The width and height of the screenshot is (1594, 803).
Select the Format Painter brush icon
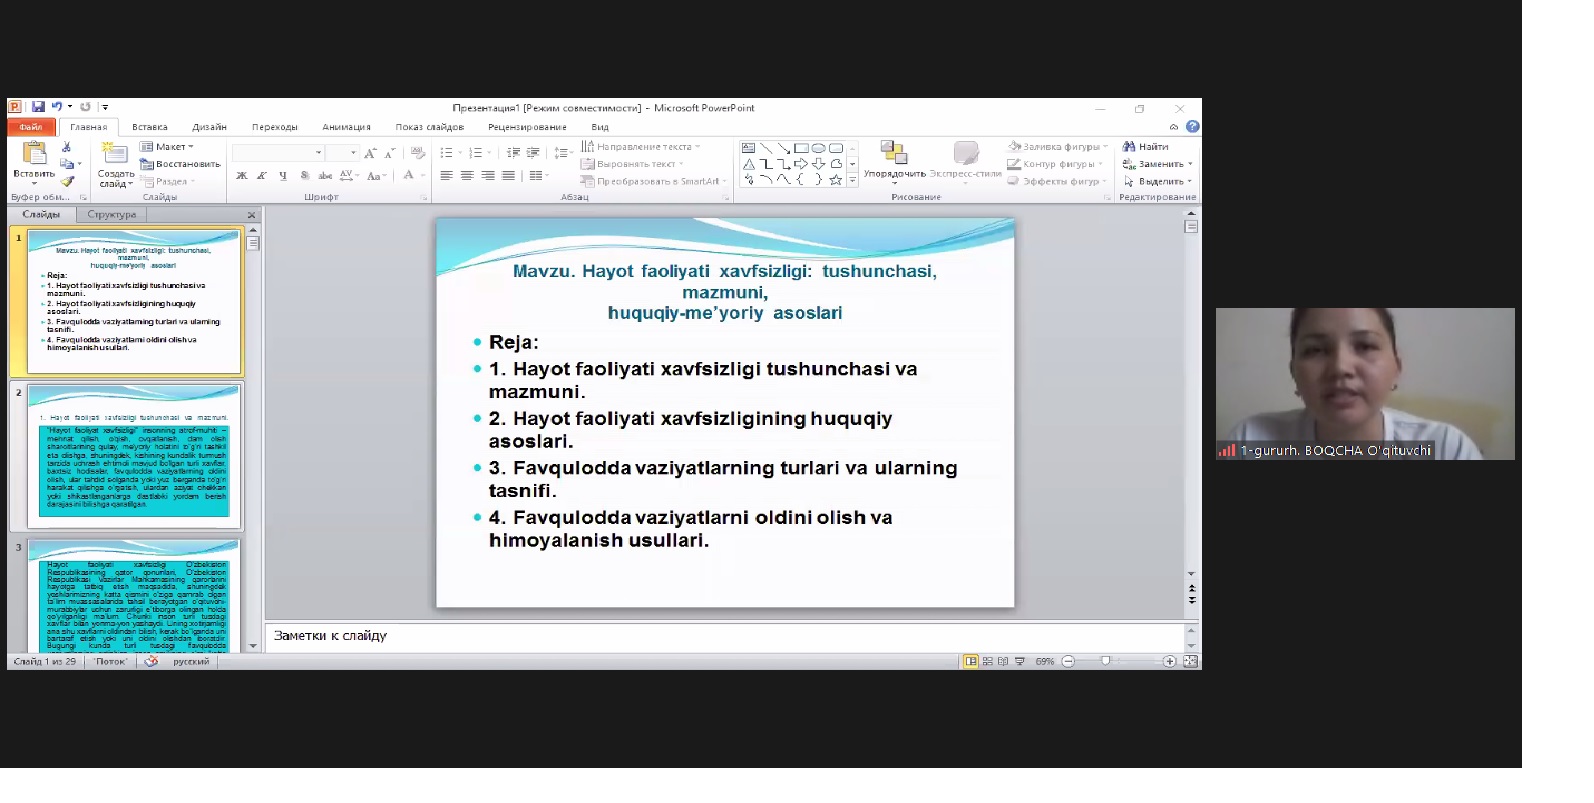(x=67, y=181)
